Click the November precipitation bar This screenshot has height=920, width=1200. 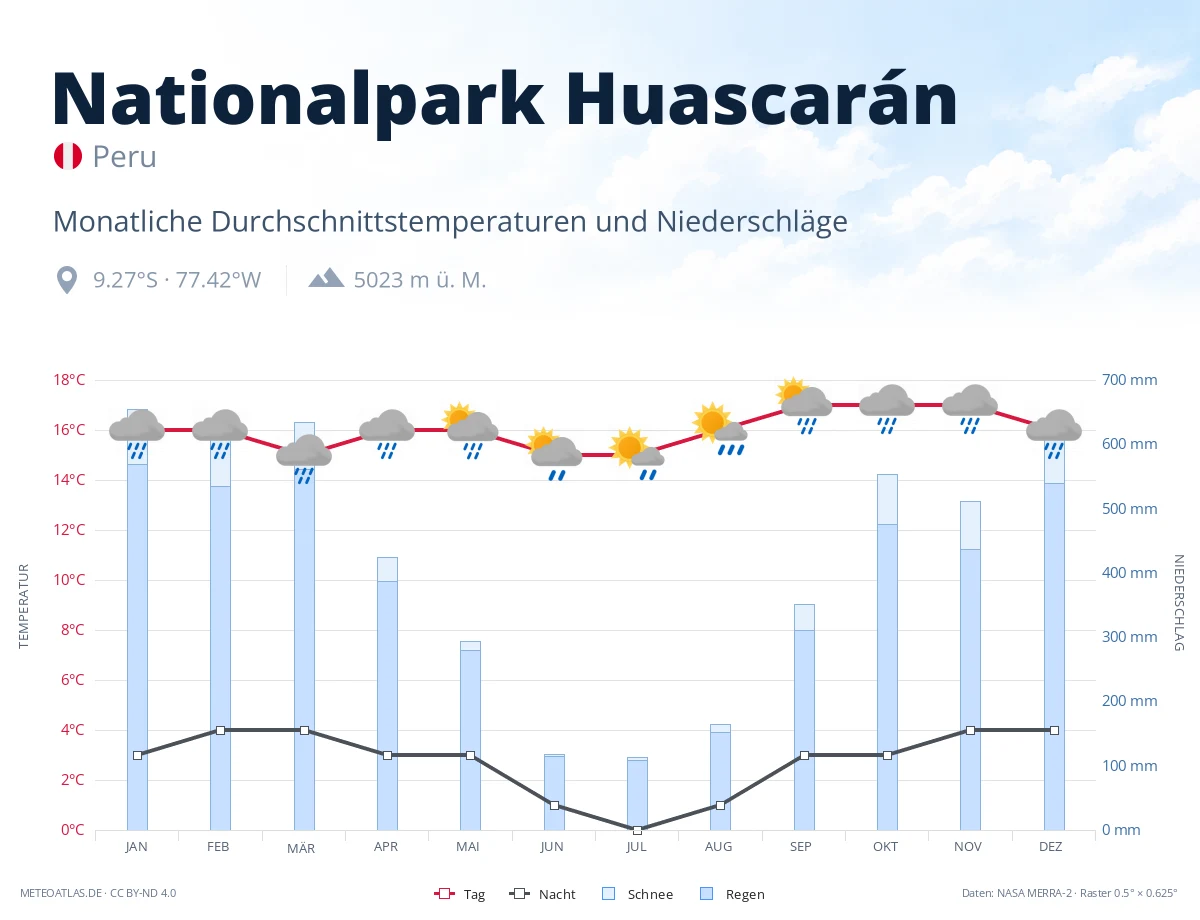click(x=970, y=666)
